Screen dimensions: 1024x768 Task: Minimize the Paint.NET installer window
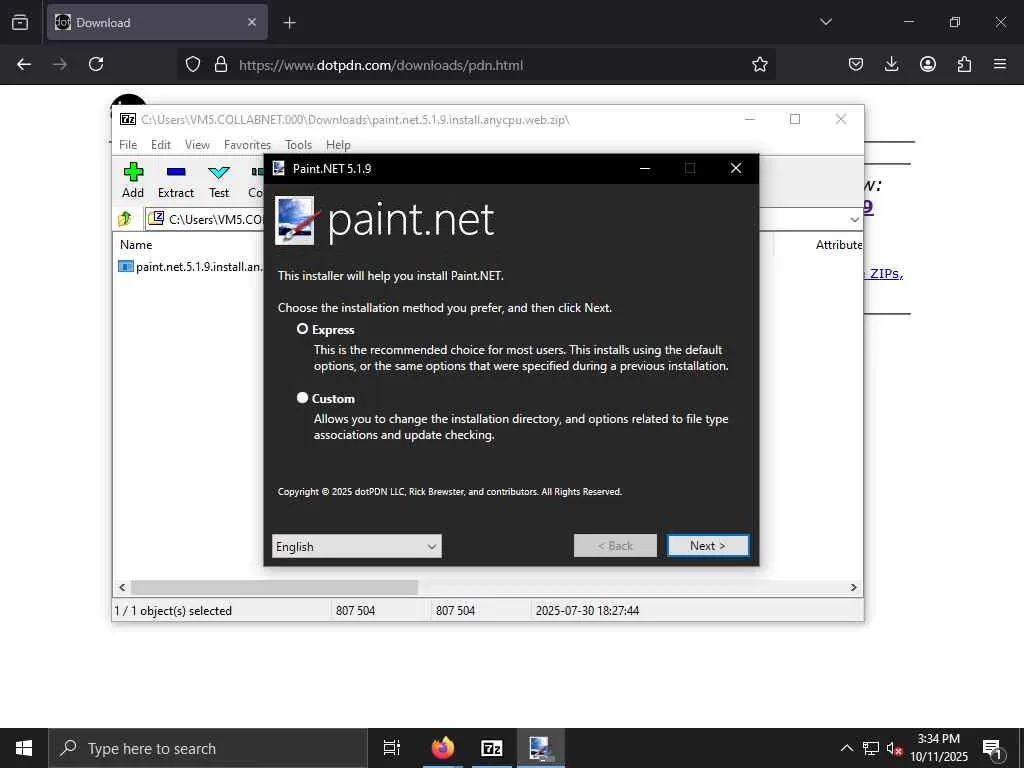coord(645,168)
